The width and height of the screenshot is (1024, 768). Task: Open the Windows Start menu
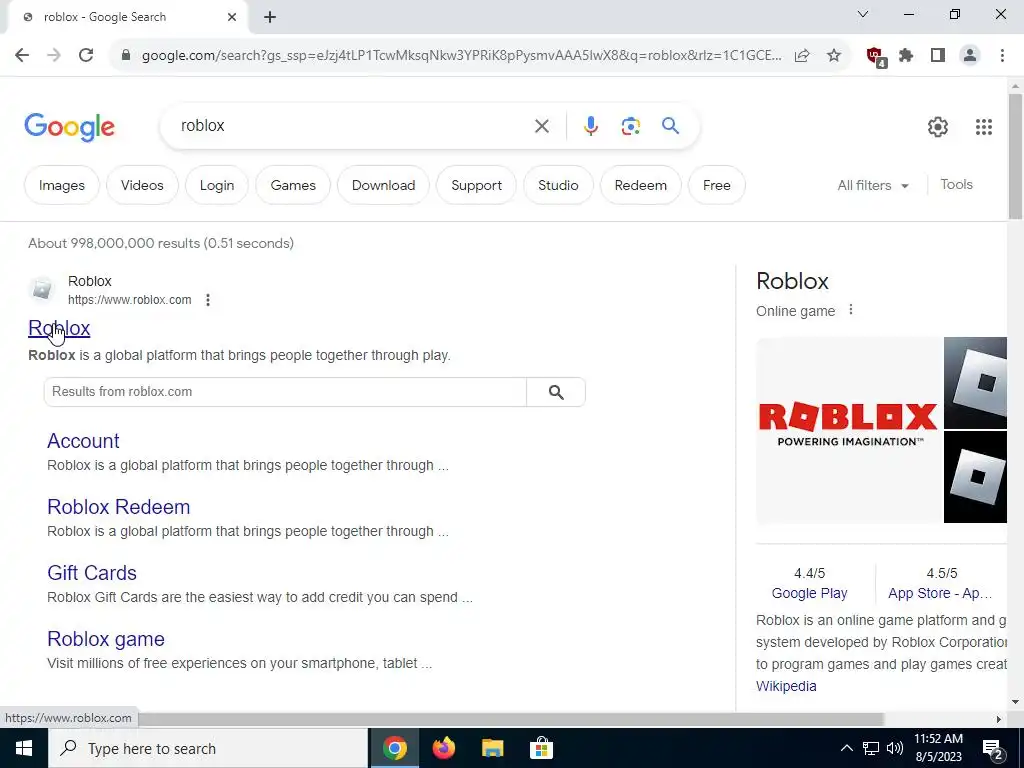click(24, 748)
